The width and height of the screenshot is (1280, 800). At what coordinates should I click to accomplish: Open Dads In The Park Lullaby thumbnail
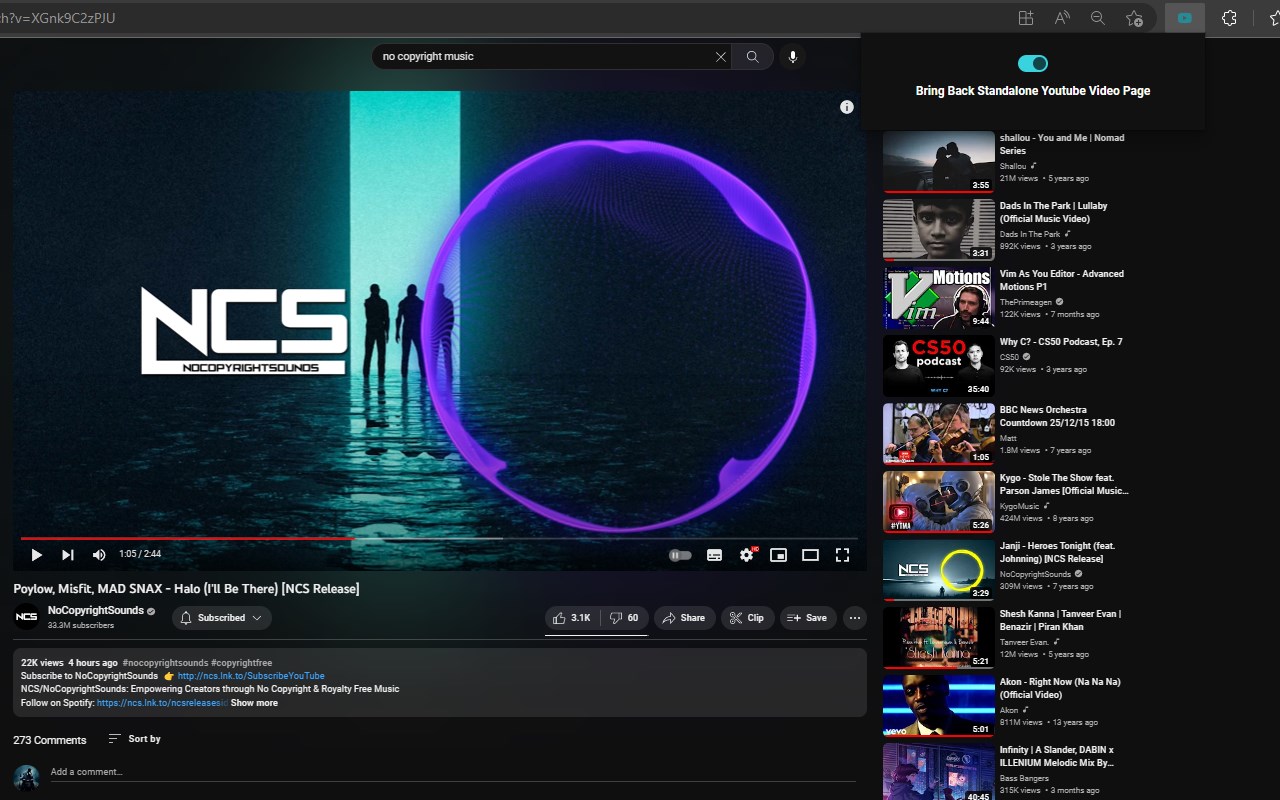939,229
